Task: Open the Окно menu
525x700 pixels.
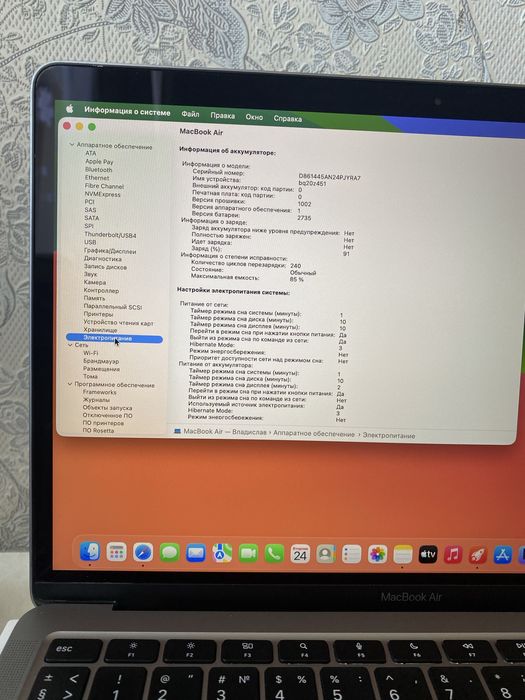Action: (x=254, y=117)
